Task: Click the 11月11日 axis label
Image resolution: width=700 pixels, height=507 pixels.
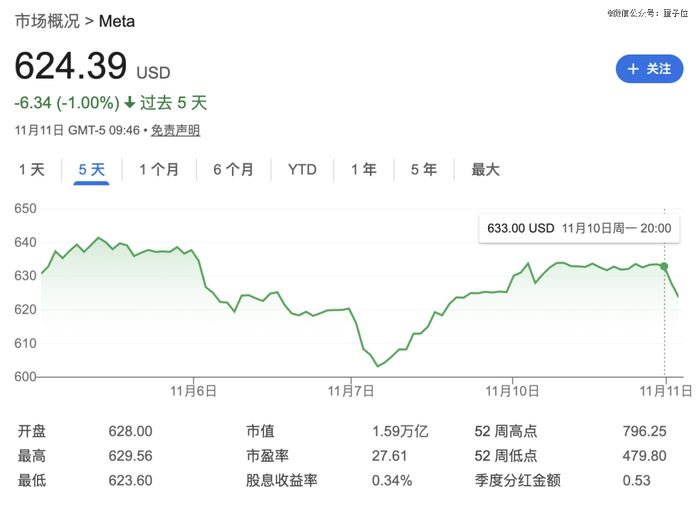Action: [666, 391]
